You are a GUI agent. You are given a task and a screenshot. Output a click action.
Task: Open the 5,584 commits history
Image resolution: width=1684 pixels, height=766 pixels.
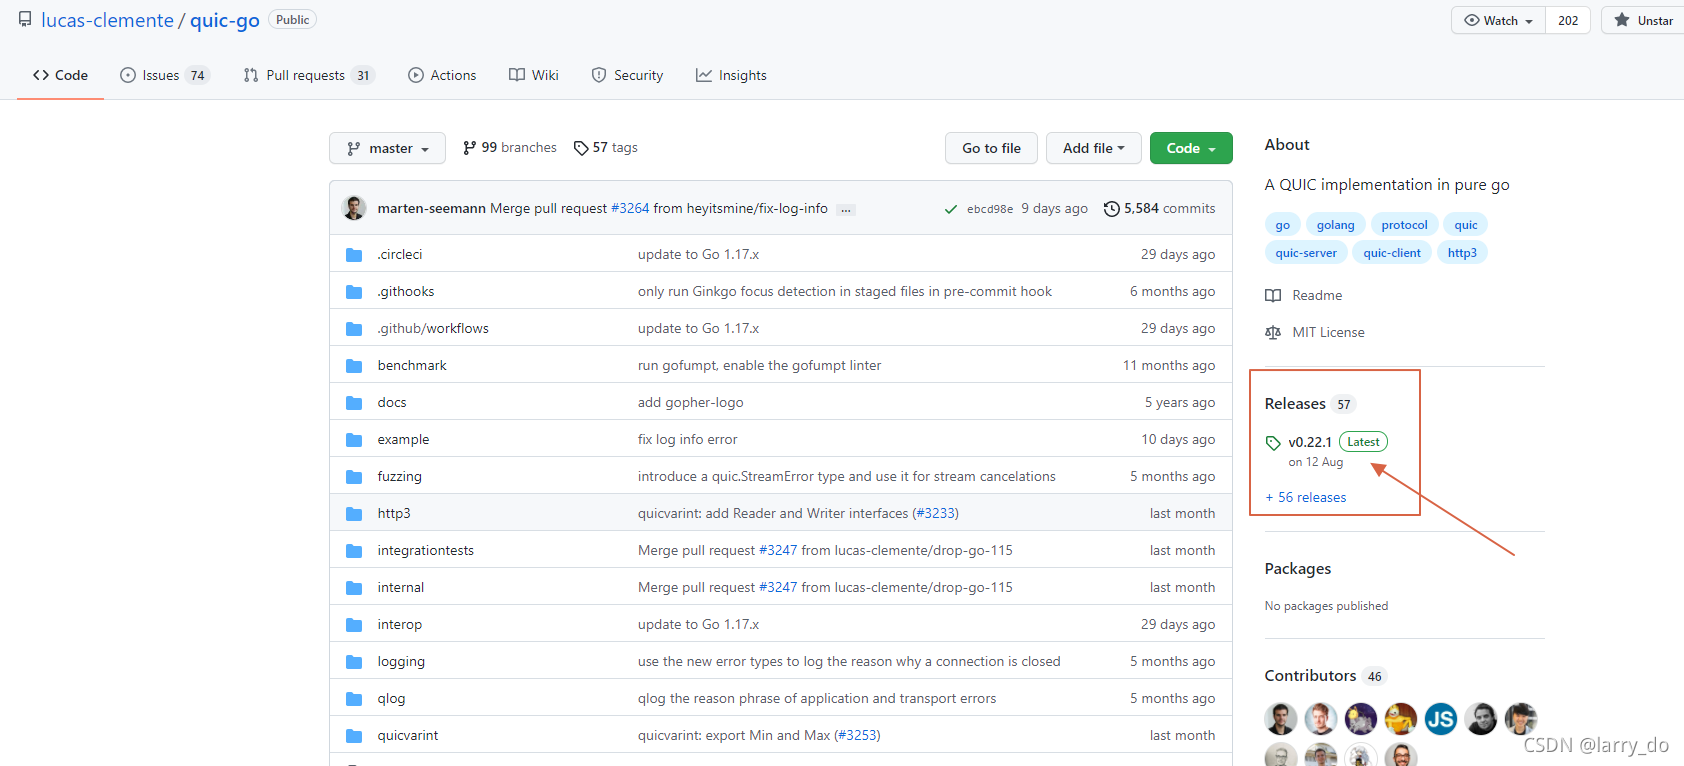[1160, 209]
